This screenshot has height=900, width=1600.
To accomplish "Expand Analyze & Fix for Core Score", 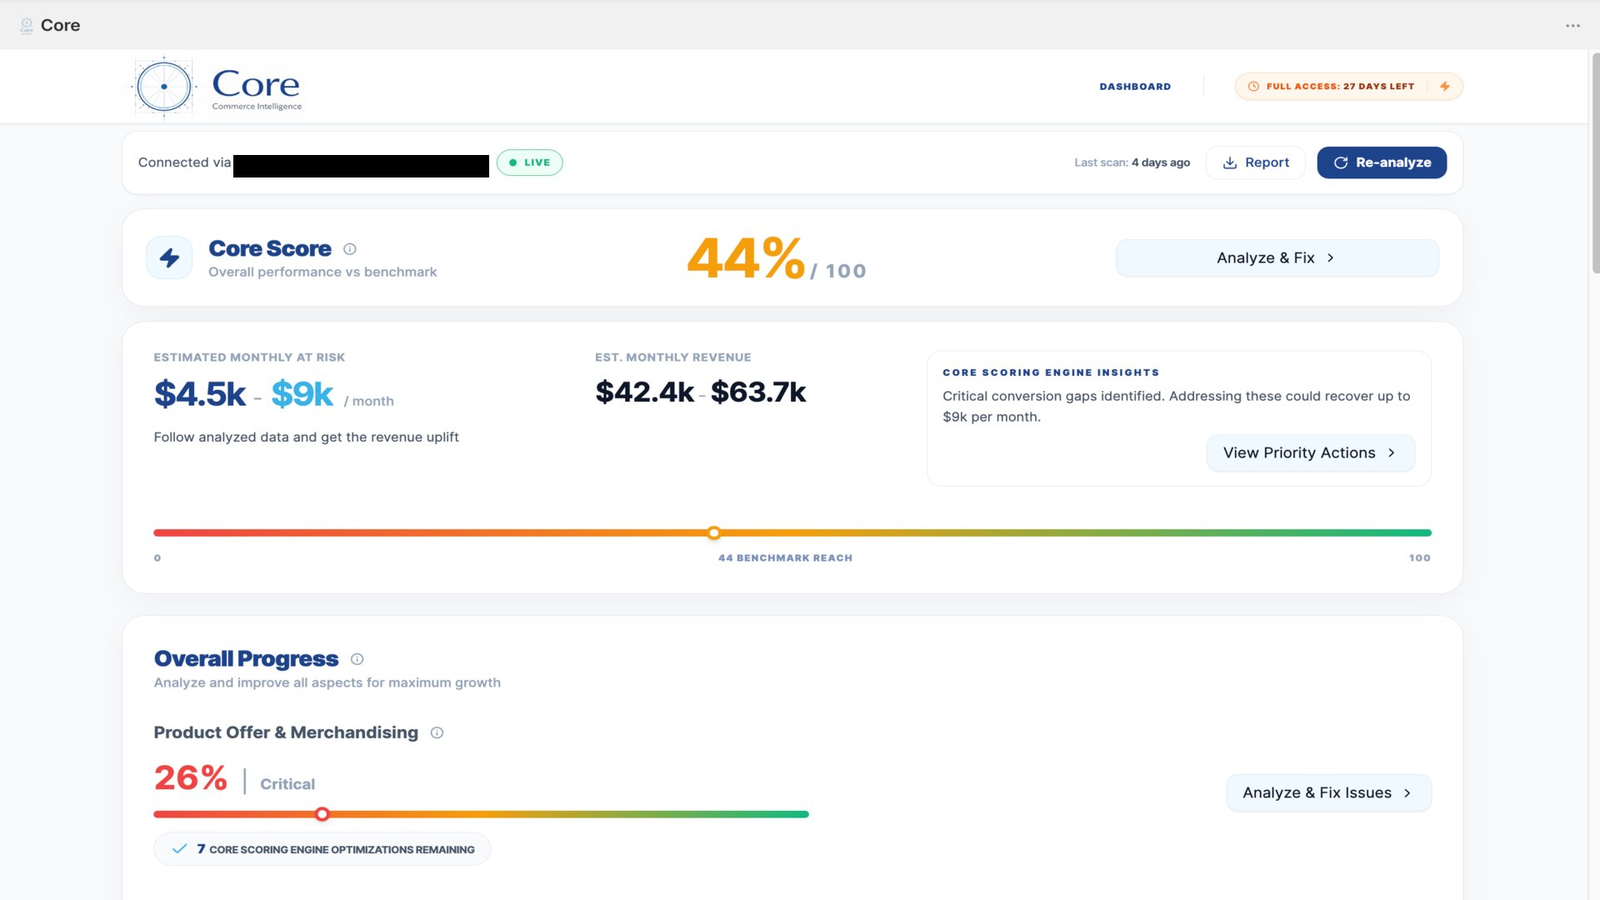I will [1277, 258].
